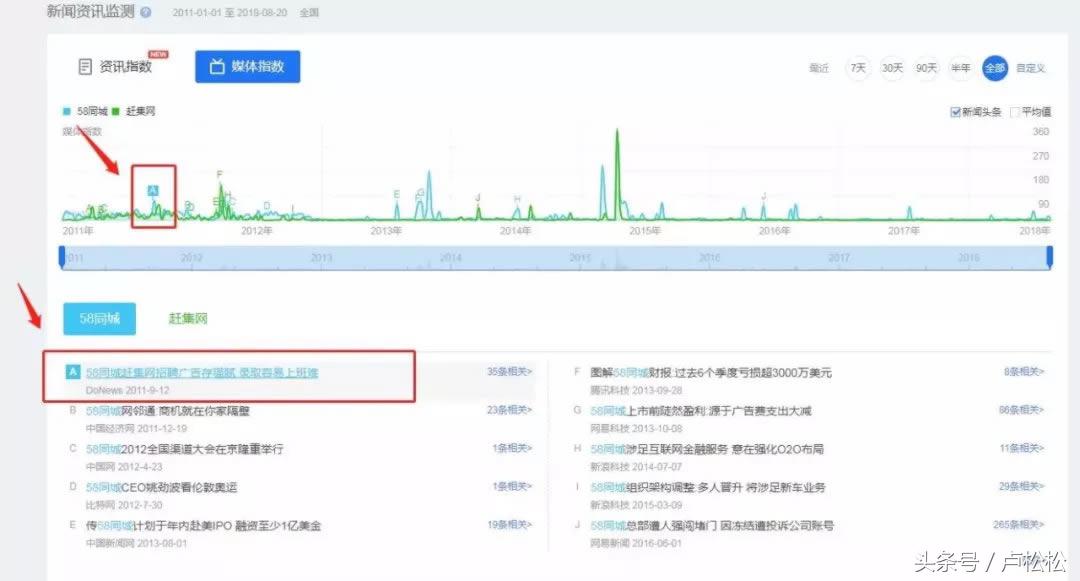Click the help icon beside 新闻资讯监测 title
This screenshot has width=1080, height=581.
coord(146,13)
